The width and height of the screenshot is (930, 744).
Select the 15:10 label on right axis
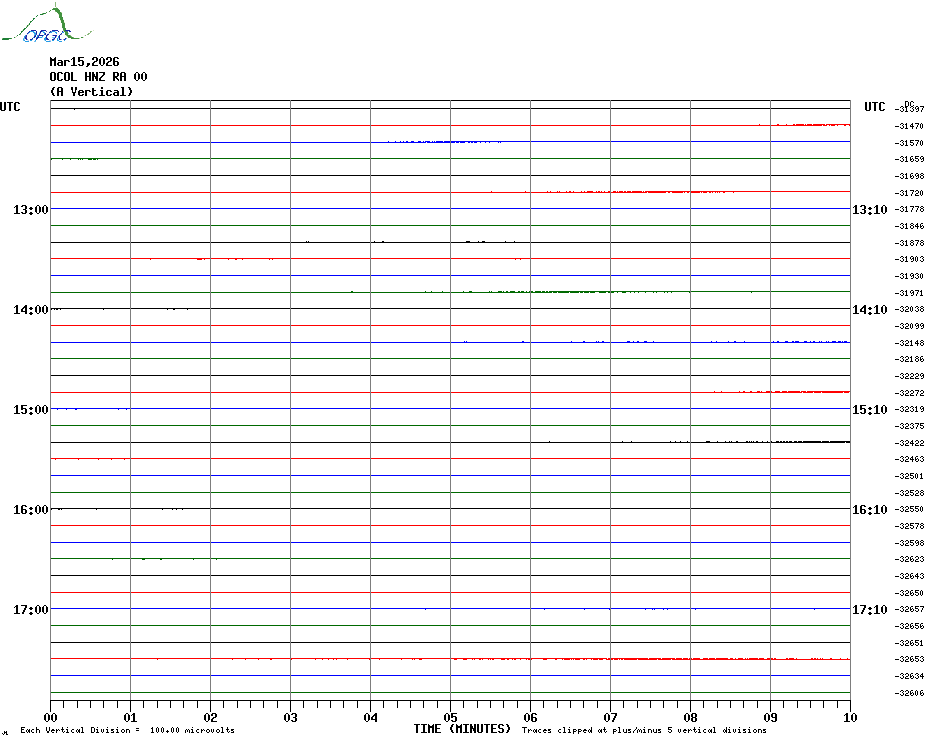point(869,410)
